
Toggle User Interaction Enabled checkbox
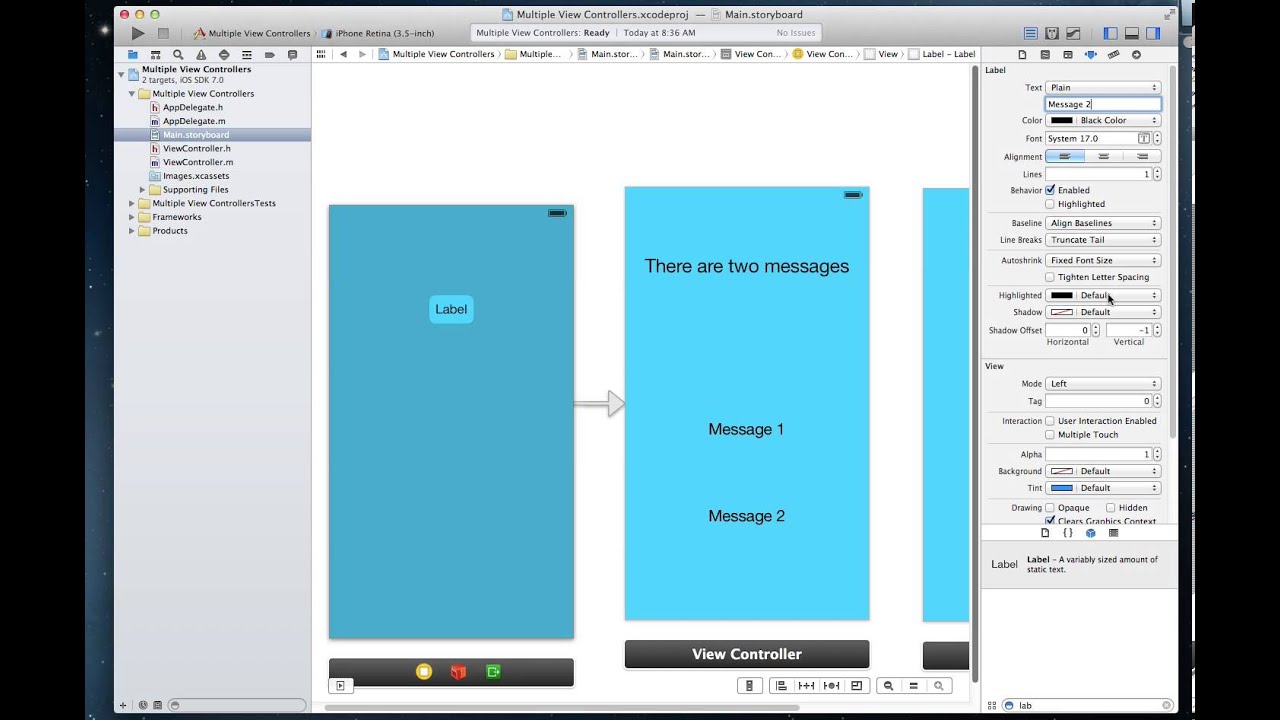[x=1050, y=421]
